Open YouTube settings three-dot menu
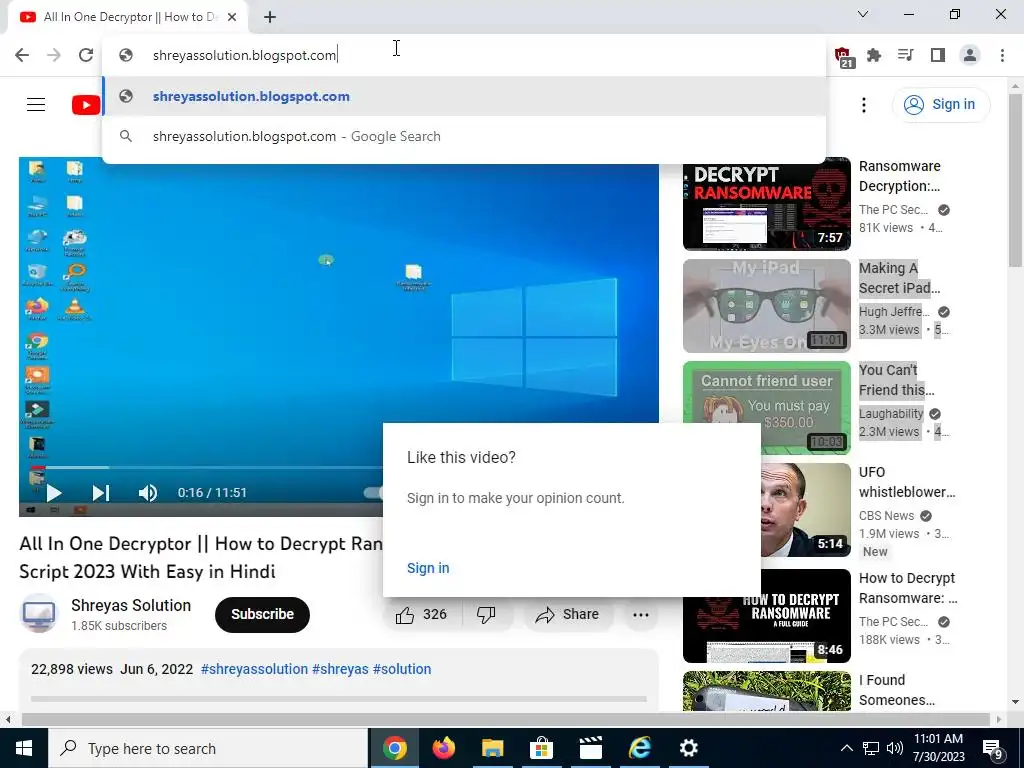This screenshot has width=1024, height=768. (x=863, y=104)
